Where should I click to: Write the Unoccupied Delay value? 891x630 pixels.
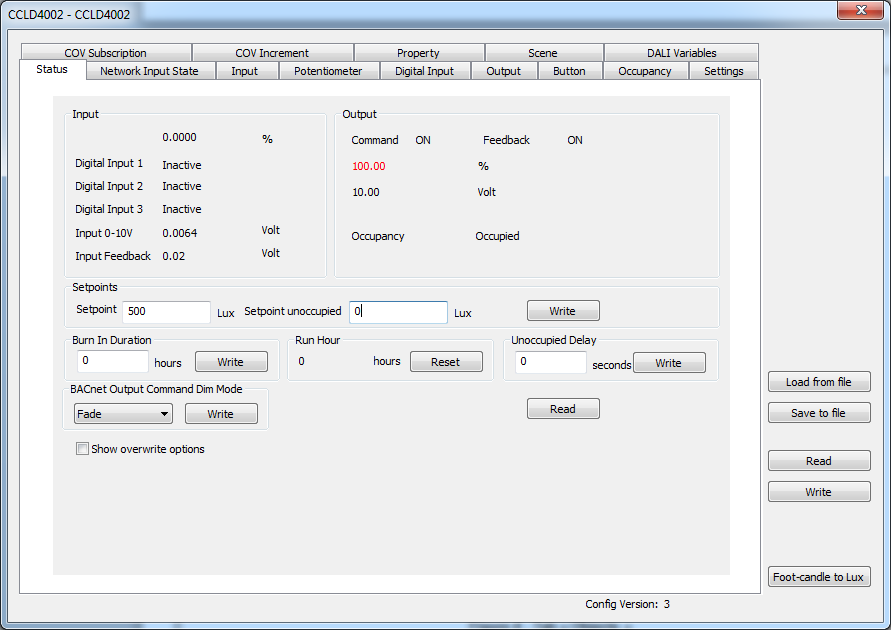[x=669, y=363]
